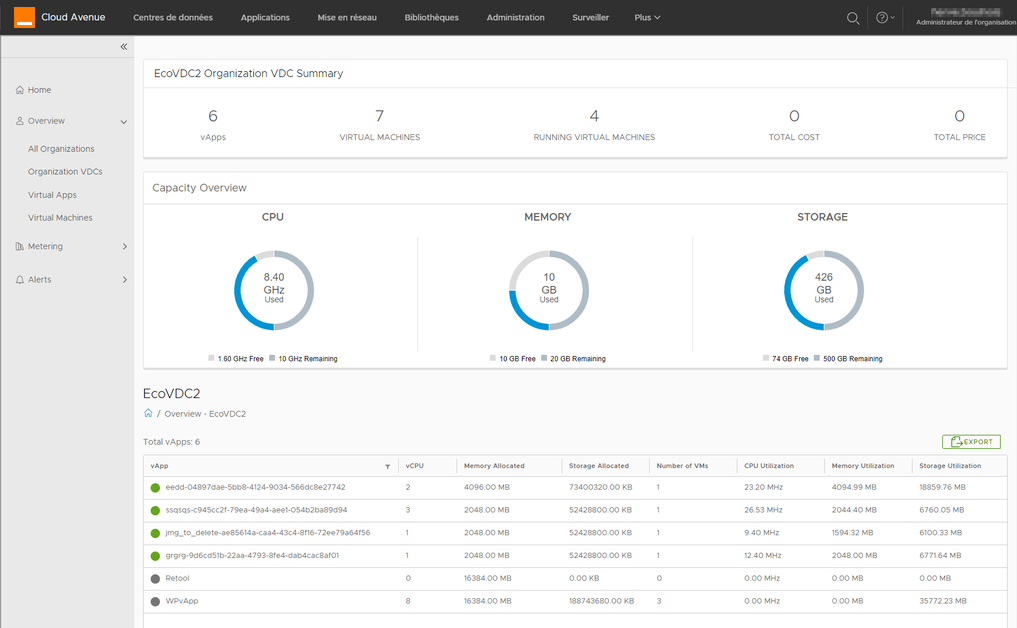Image resolution: width=1017 pixels, height=628 pixels.
Task: Open Mise en réseau menu
Action: pyautogui.click(x=347, y=18)
